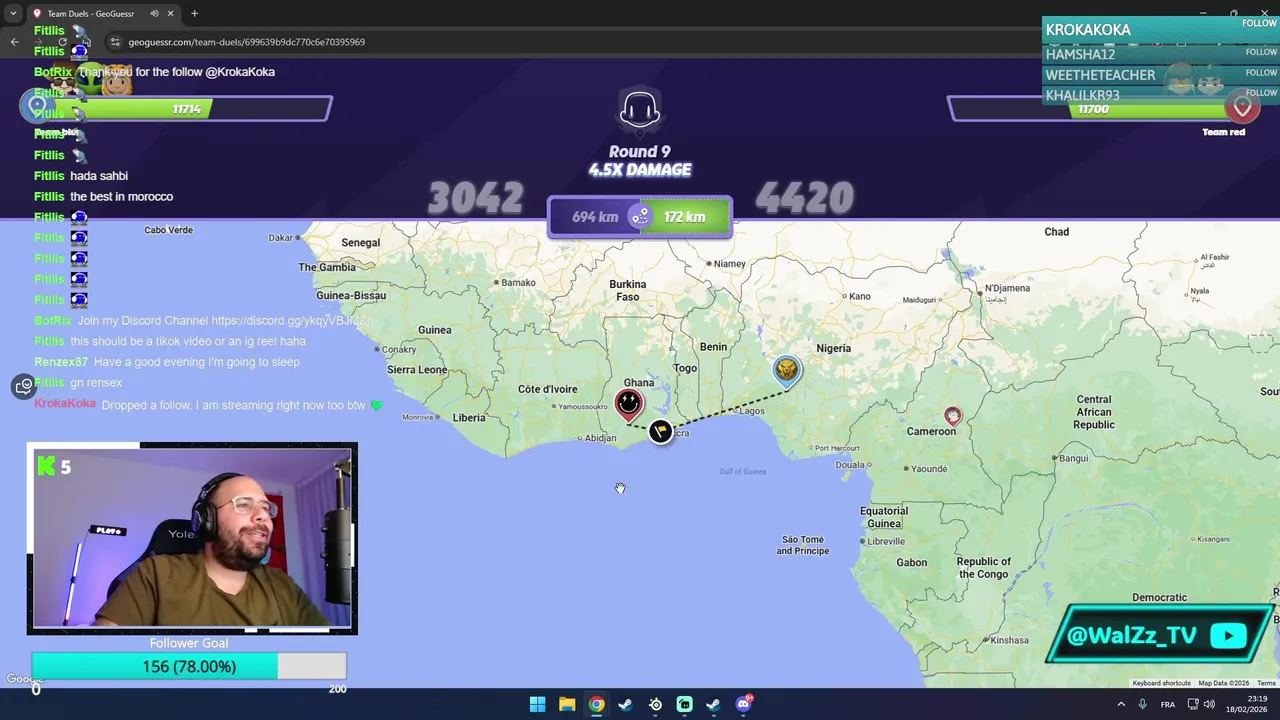Click the Chrome taskbar icon

pos(596,704)
